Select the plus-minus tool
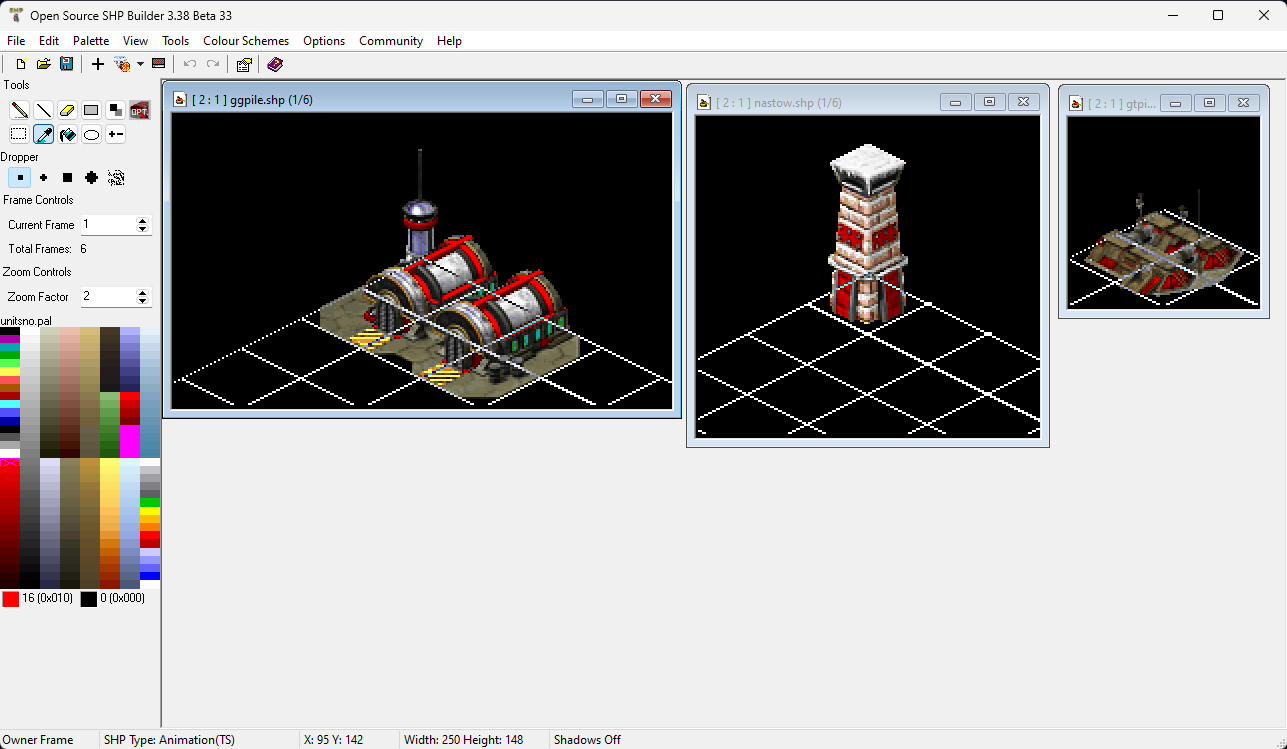The width and height of the screenshot is (1287, 749). coord(115,134)
